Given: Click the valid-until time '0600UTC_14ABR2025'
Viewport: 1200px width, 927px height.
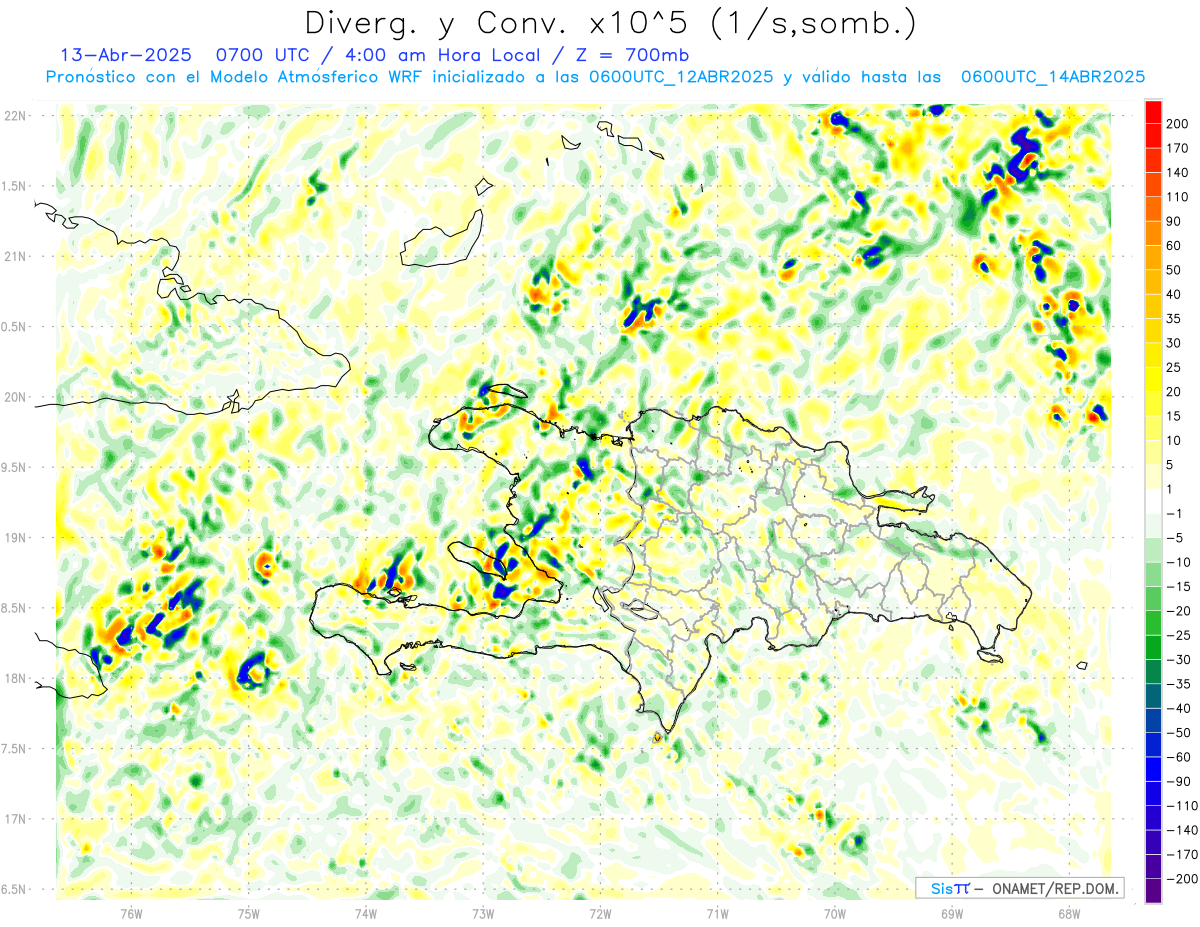Looking at the screenshot, I should [x=1053, y=77].
